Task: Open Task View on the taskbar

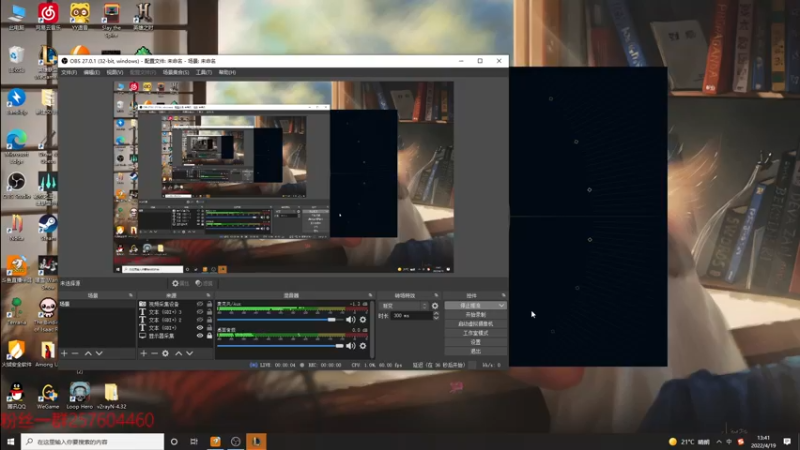Action: tap(194, 441)
